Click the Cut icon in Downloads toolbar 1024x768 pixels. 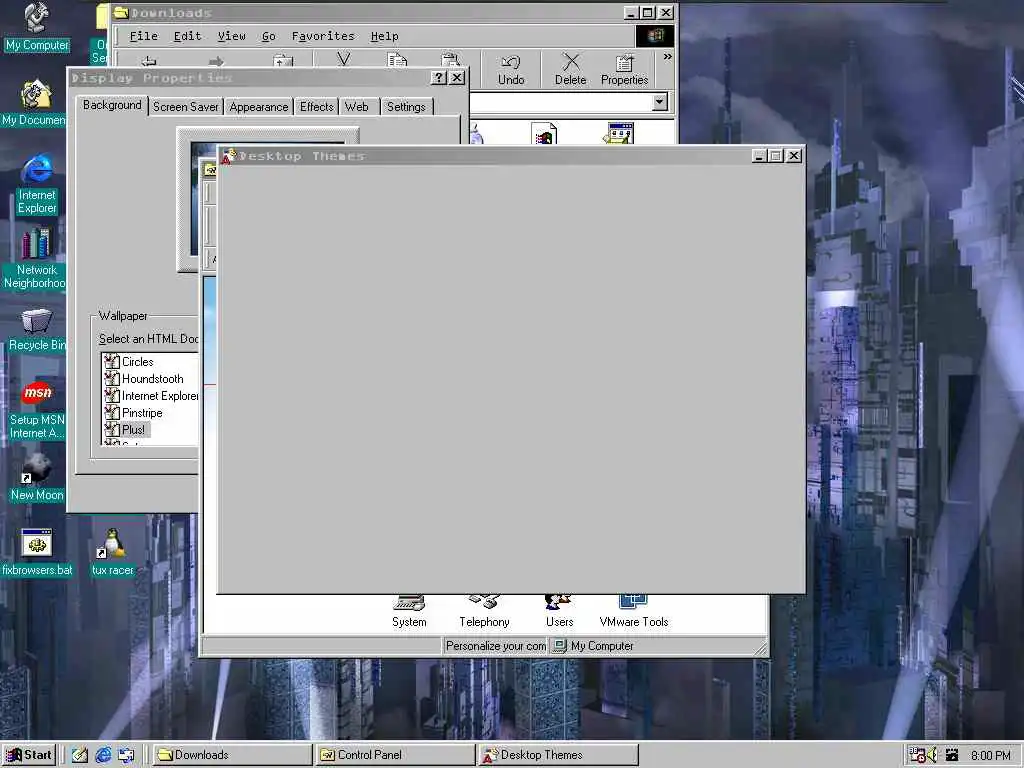tap(344, 61)
